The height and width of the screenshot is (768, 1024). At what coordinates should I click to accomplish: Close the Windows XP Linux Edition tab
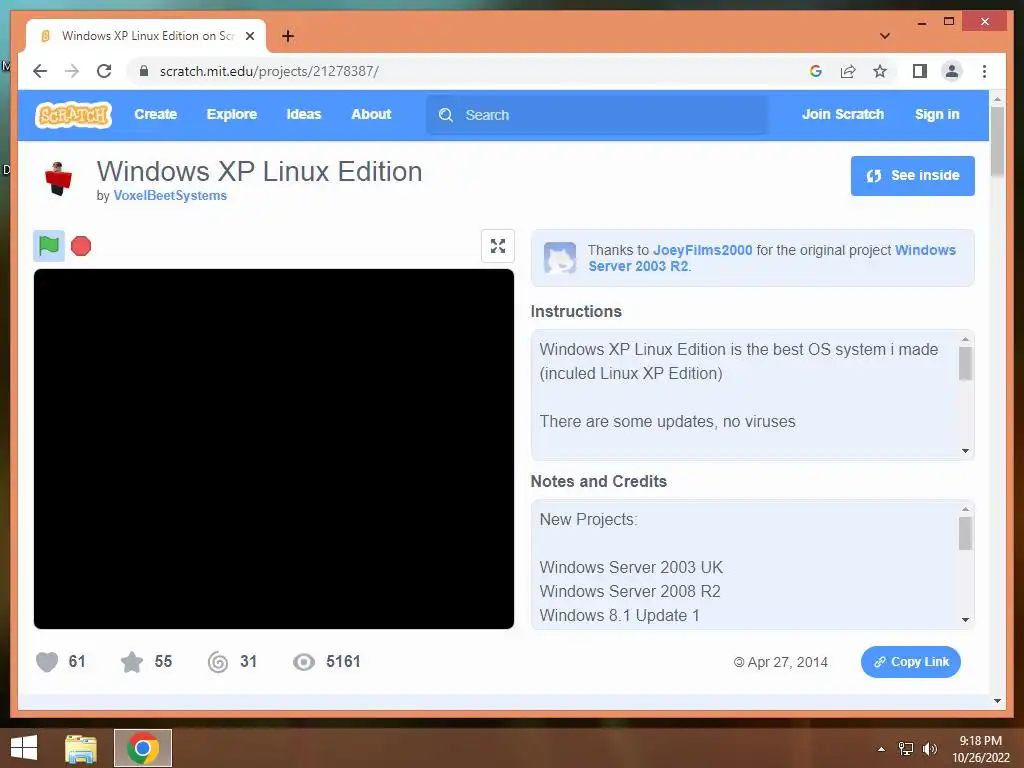[x=249, y=36]
